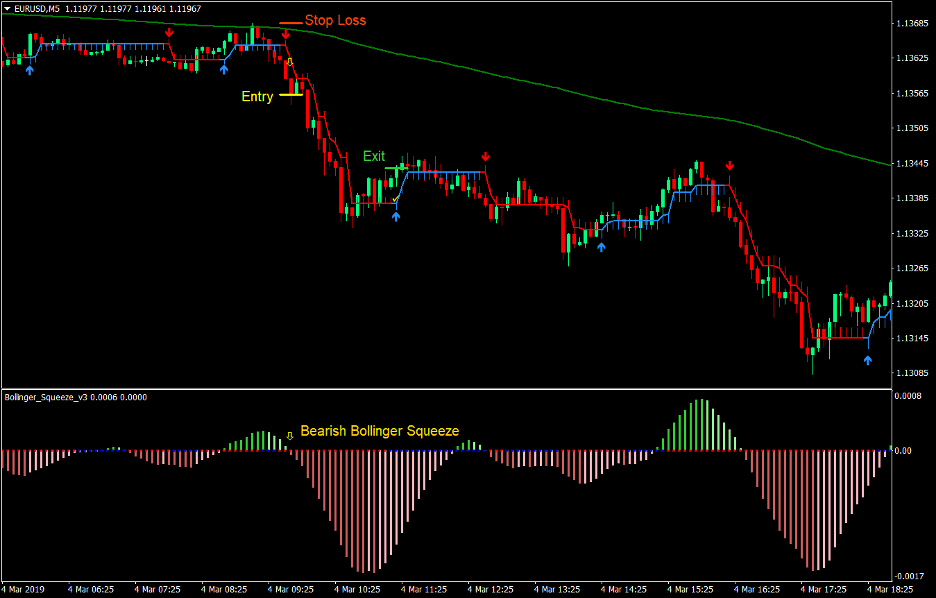Image resolution: width=936 pixels, height=598 pixels.
Task: Select the red arrow above the 12:25 price peak
Action: [486, 155]
